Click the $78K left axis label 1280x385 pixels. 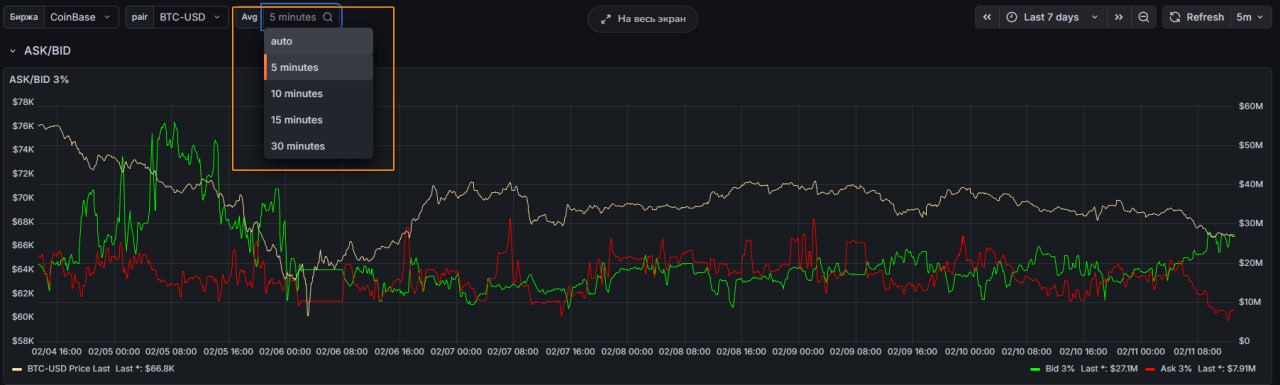tap(22, 102)
